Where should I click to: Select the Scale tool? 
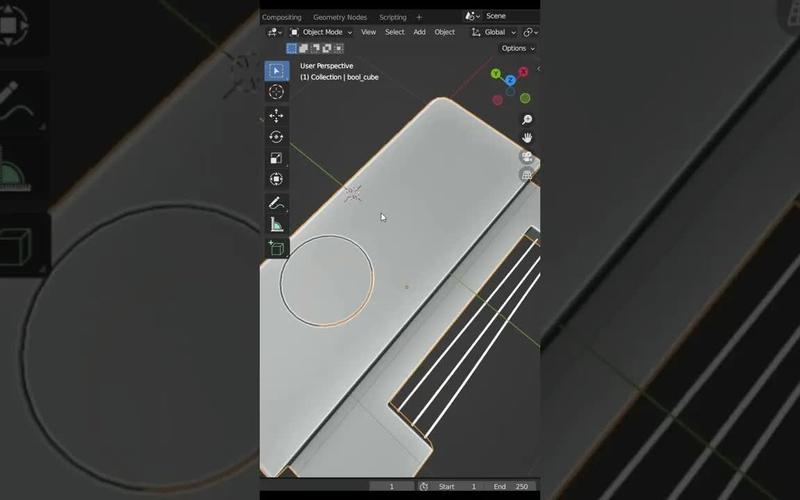tap(277, 158)
